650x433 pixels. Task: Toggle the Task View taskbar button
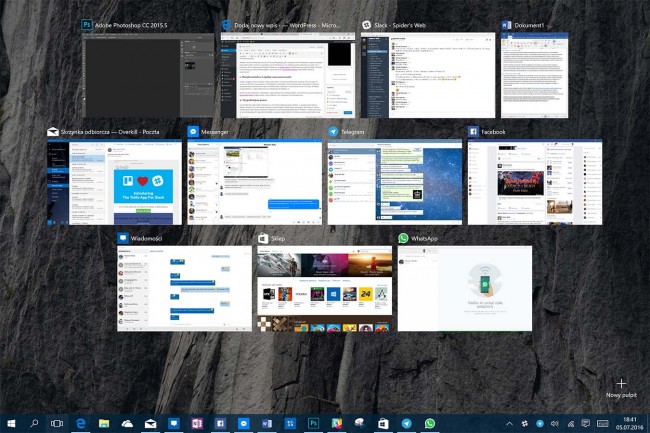point(57,423)
